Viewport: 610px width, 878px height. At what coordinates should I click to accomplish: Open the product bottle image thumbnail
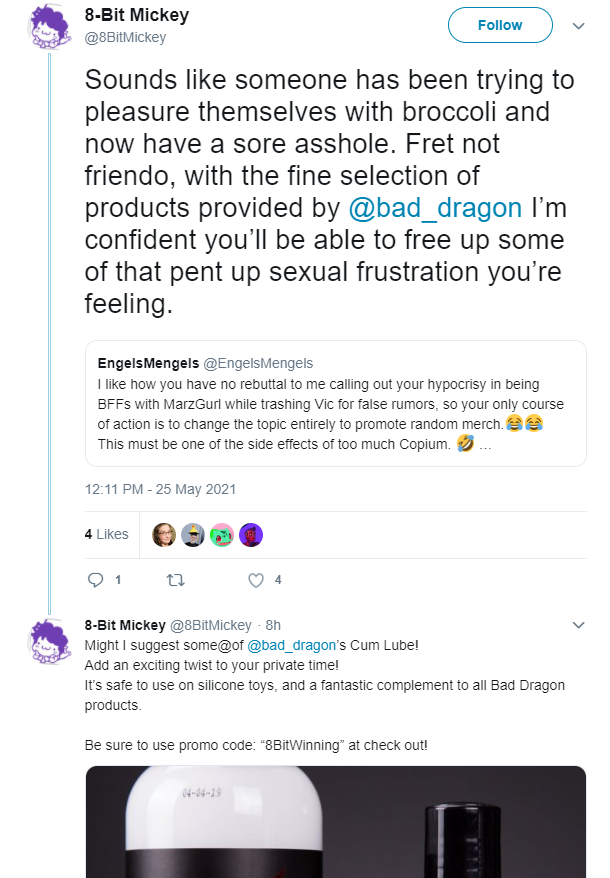(x=336, y=821)
